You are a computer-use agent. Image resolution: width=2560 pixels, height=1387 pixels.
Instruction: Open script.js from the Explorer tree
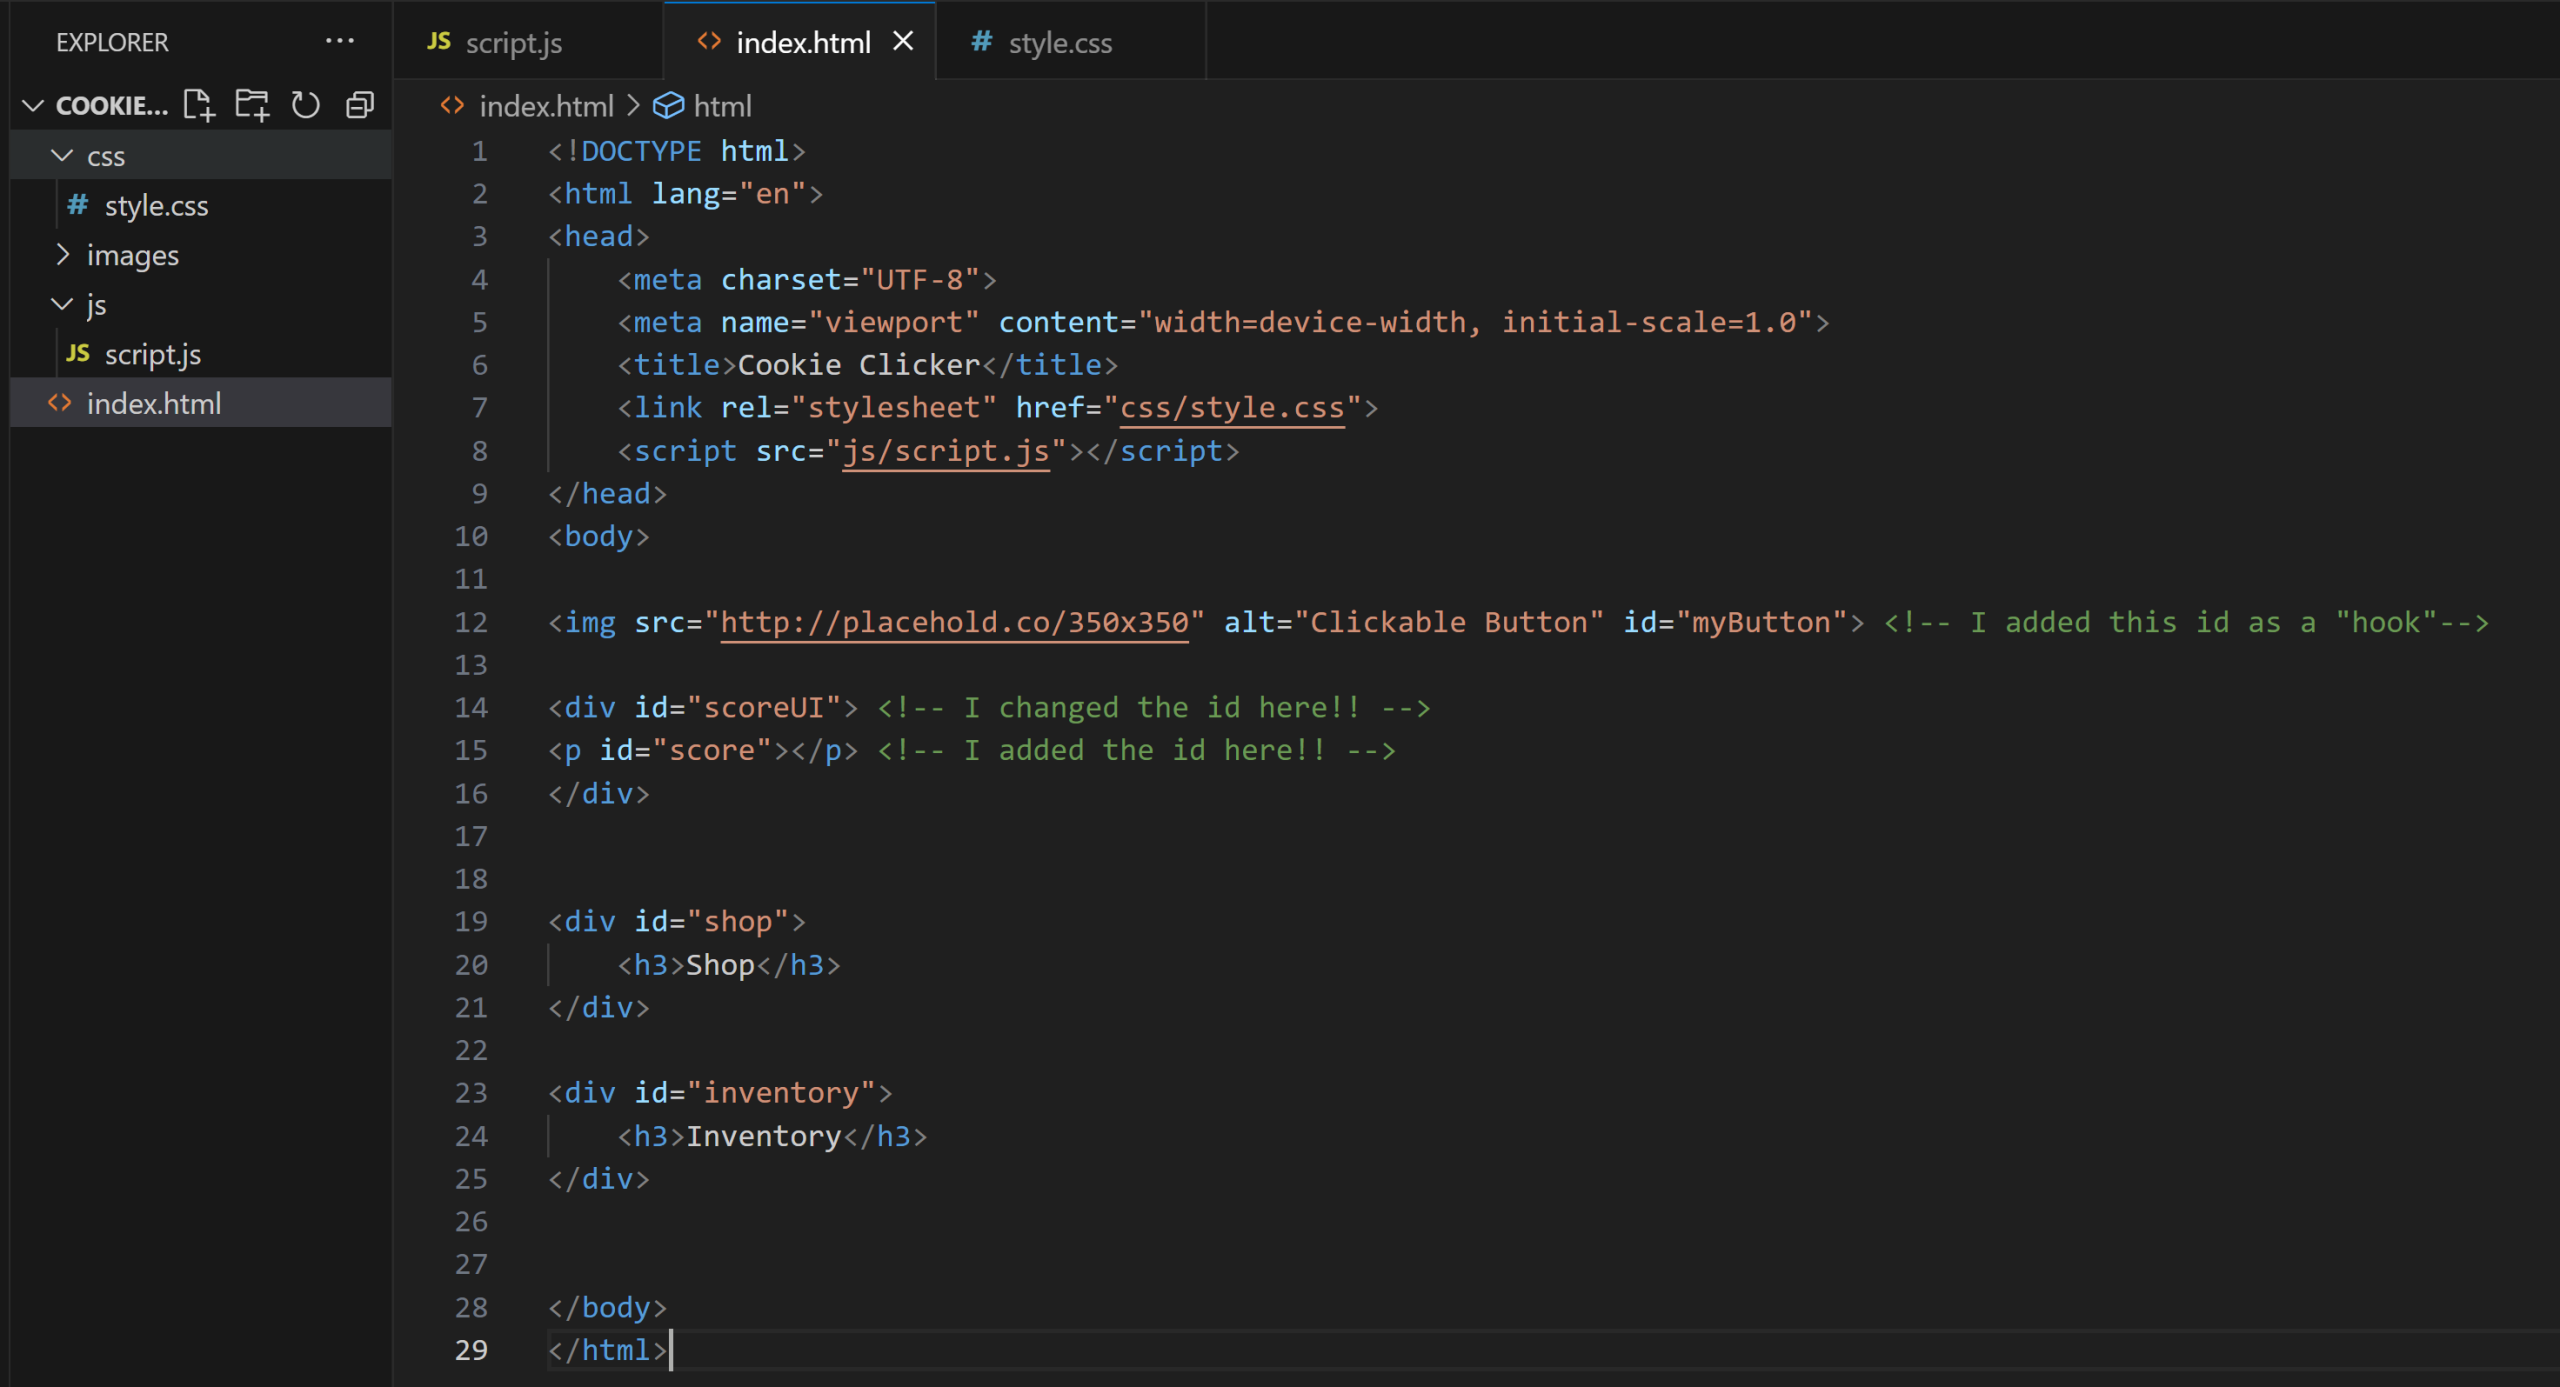(200, 354)
